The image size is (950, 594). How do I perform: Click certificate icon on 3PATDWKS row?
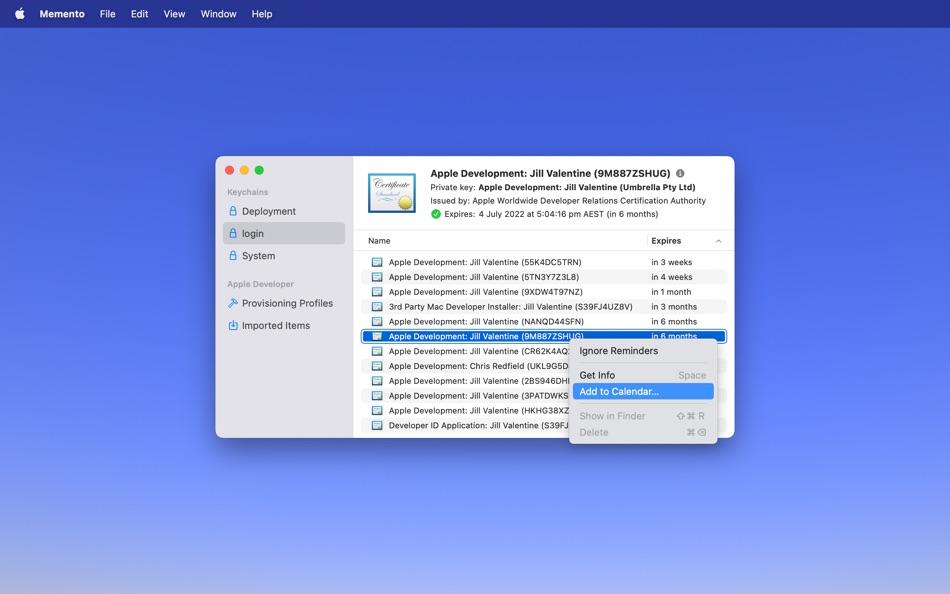click(377, 396)
